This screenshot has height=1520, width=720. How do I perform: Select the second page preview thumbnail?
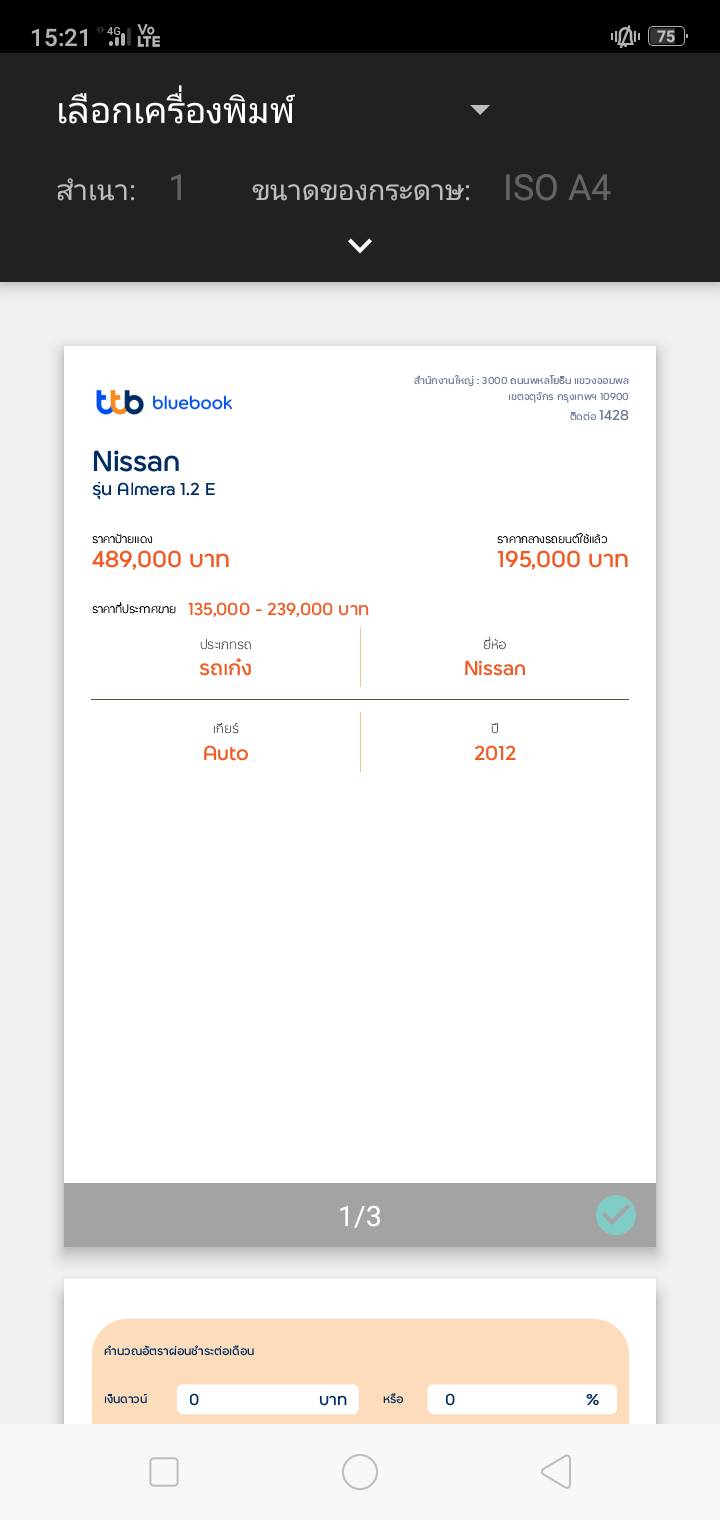pos(360,1350)
